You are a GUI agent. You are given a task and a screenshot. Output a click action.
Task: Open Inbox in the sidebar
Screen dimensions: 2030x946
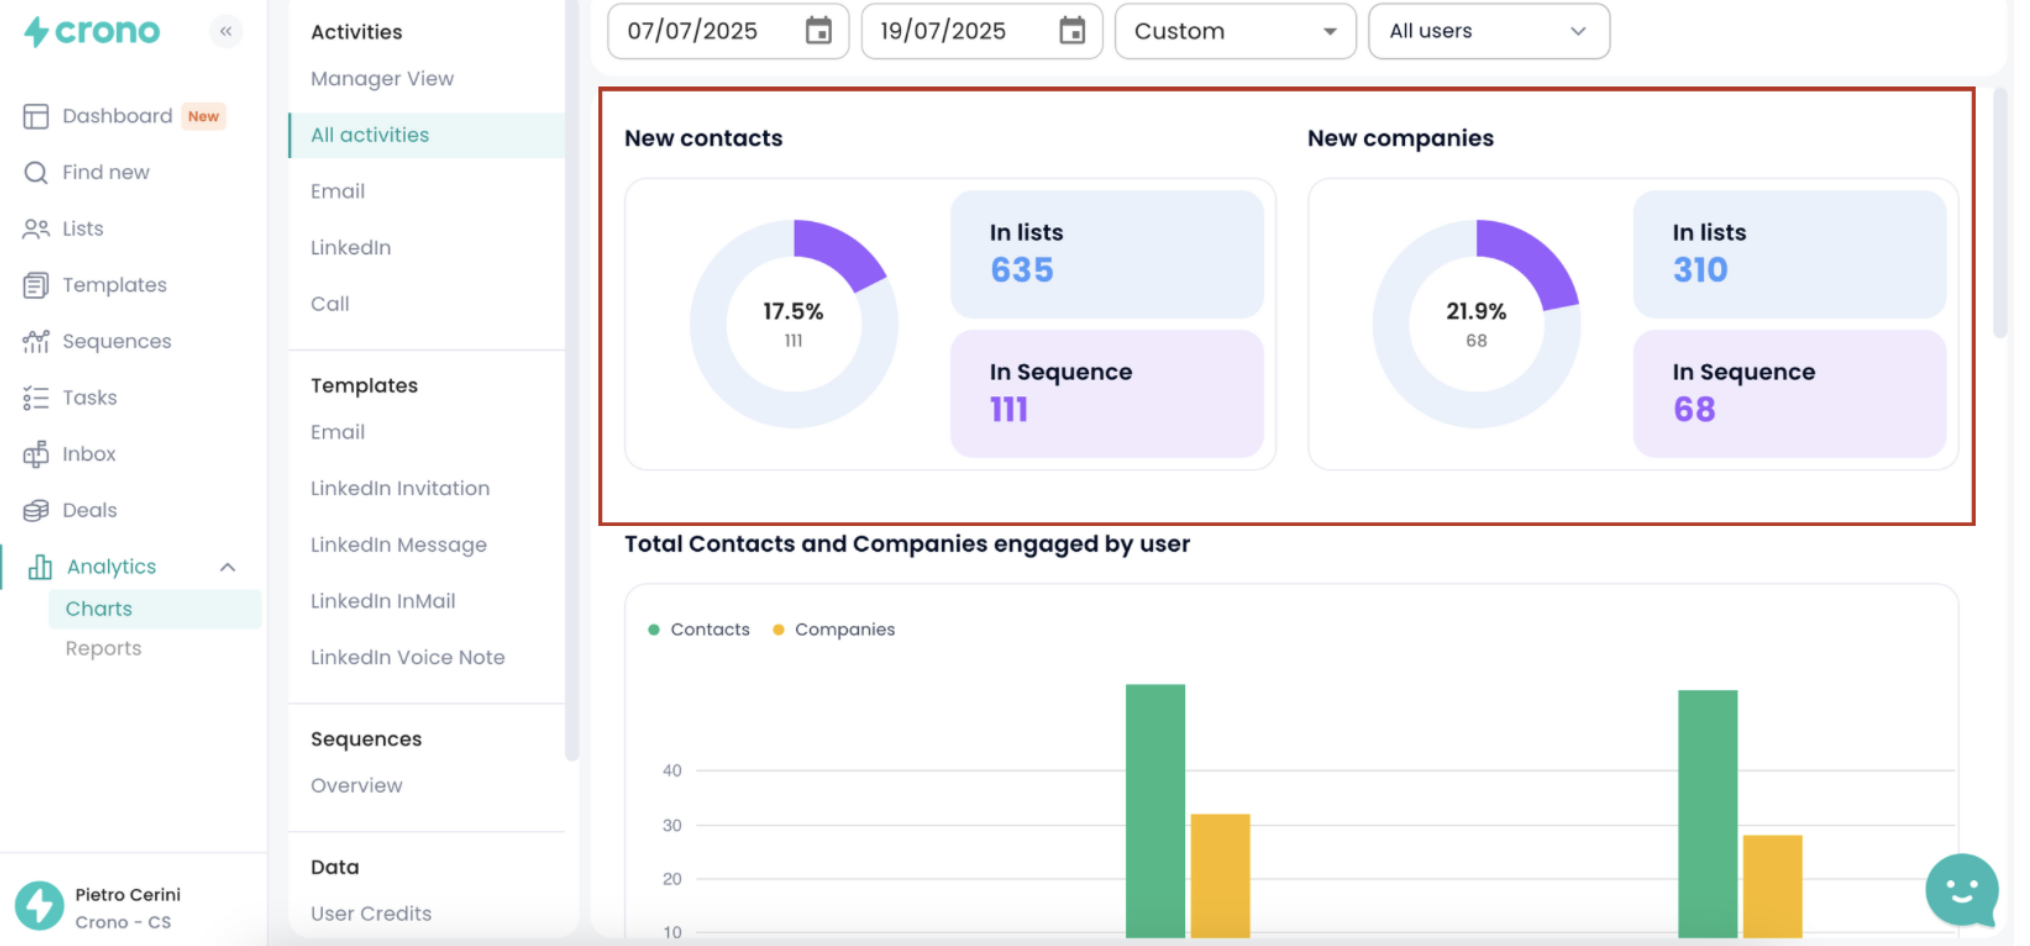pos(89,455)
